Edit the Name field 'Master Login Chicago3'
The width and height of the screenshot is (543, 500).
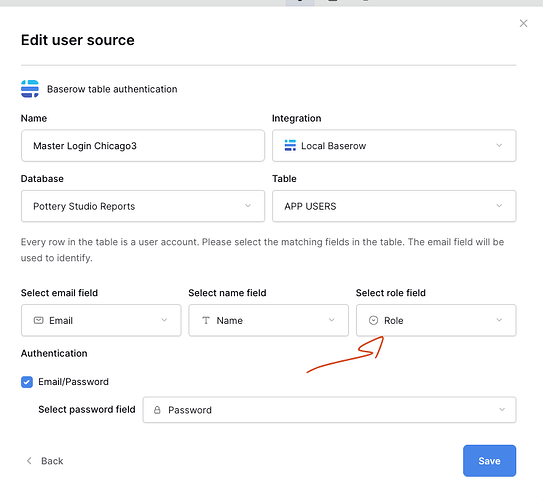143,146
